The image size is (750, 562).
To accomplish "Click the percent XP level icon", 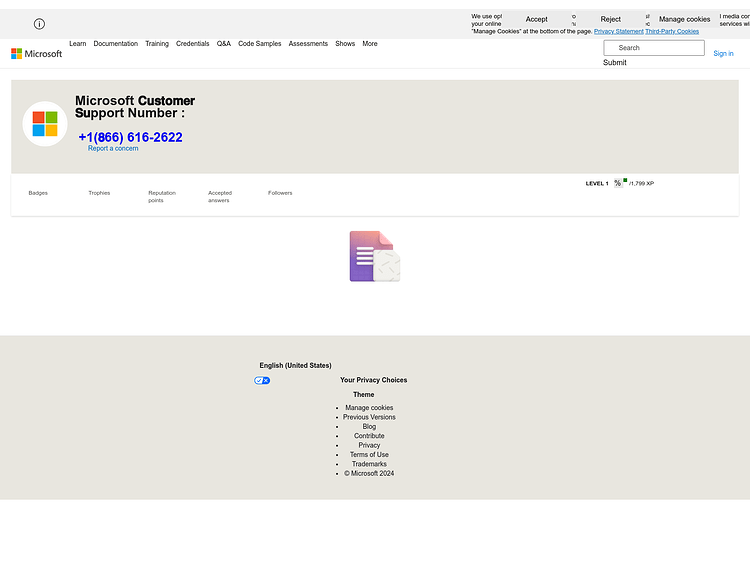I will point(618,183).
